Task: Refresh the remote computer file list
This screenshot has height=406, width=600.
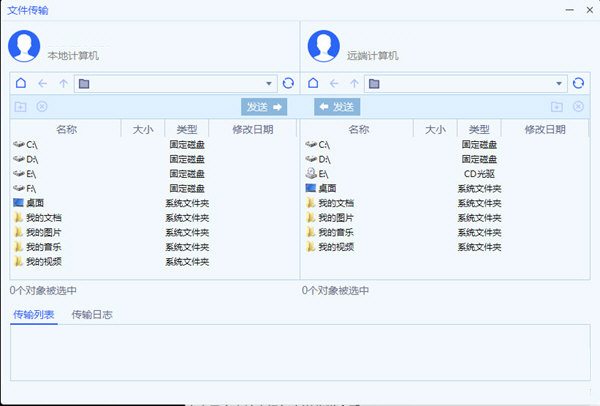Action: [579, 84]
